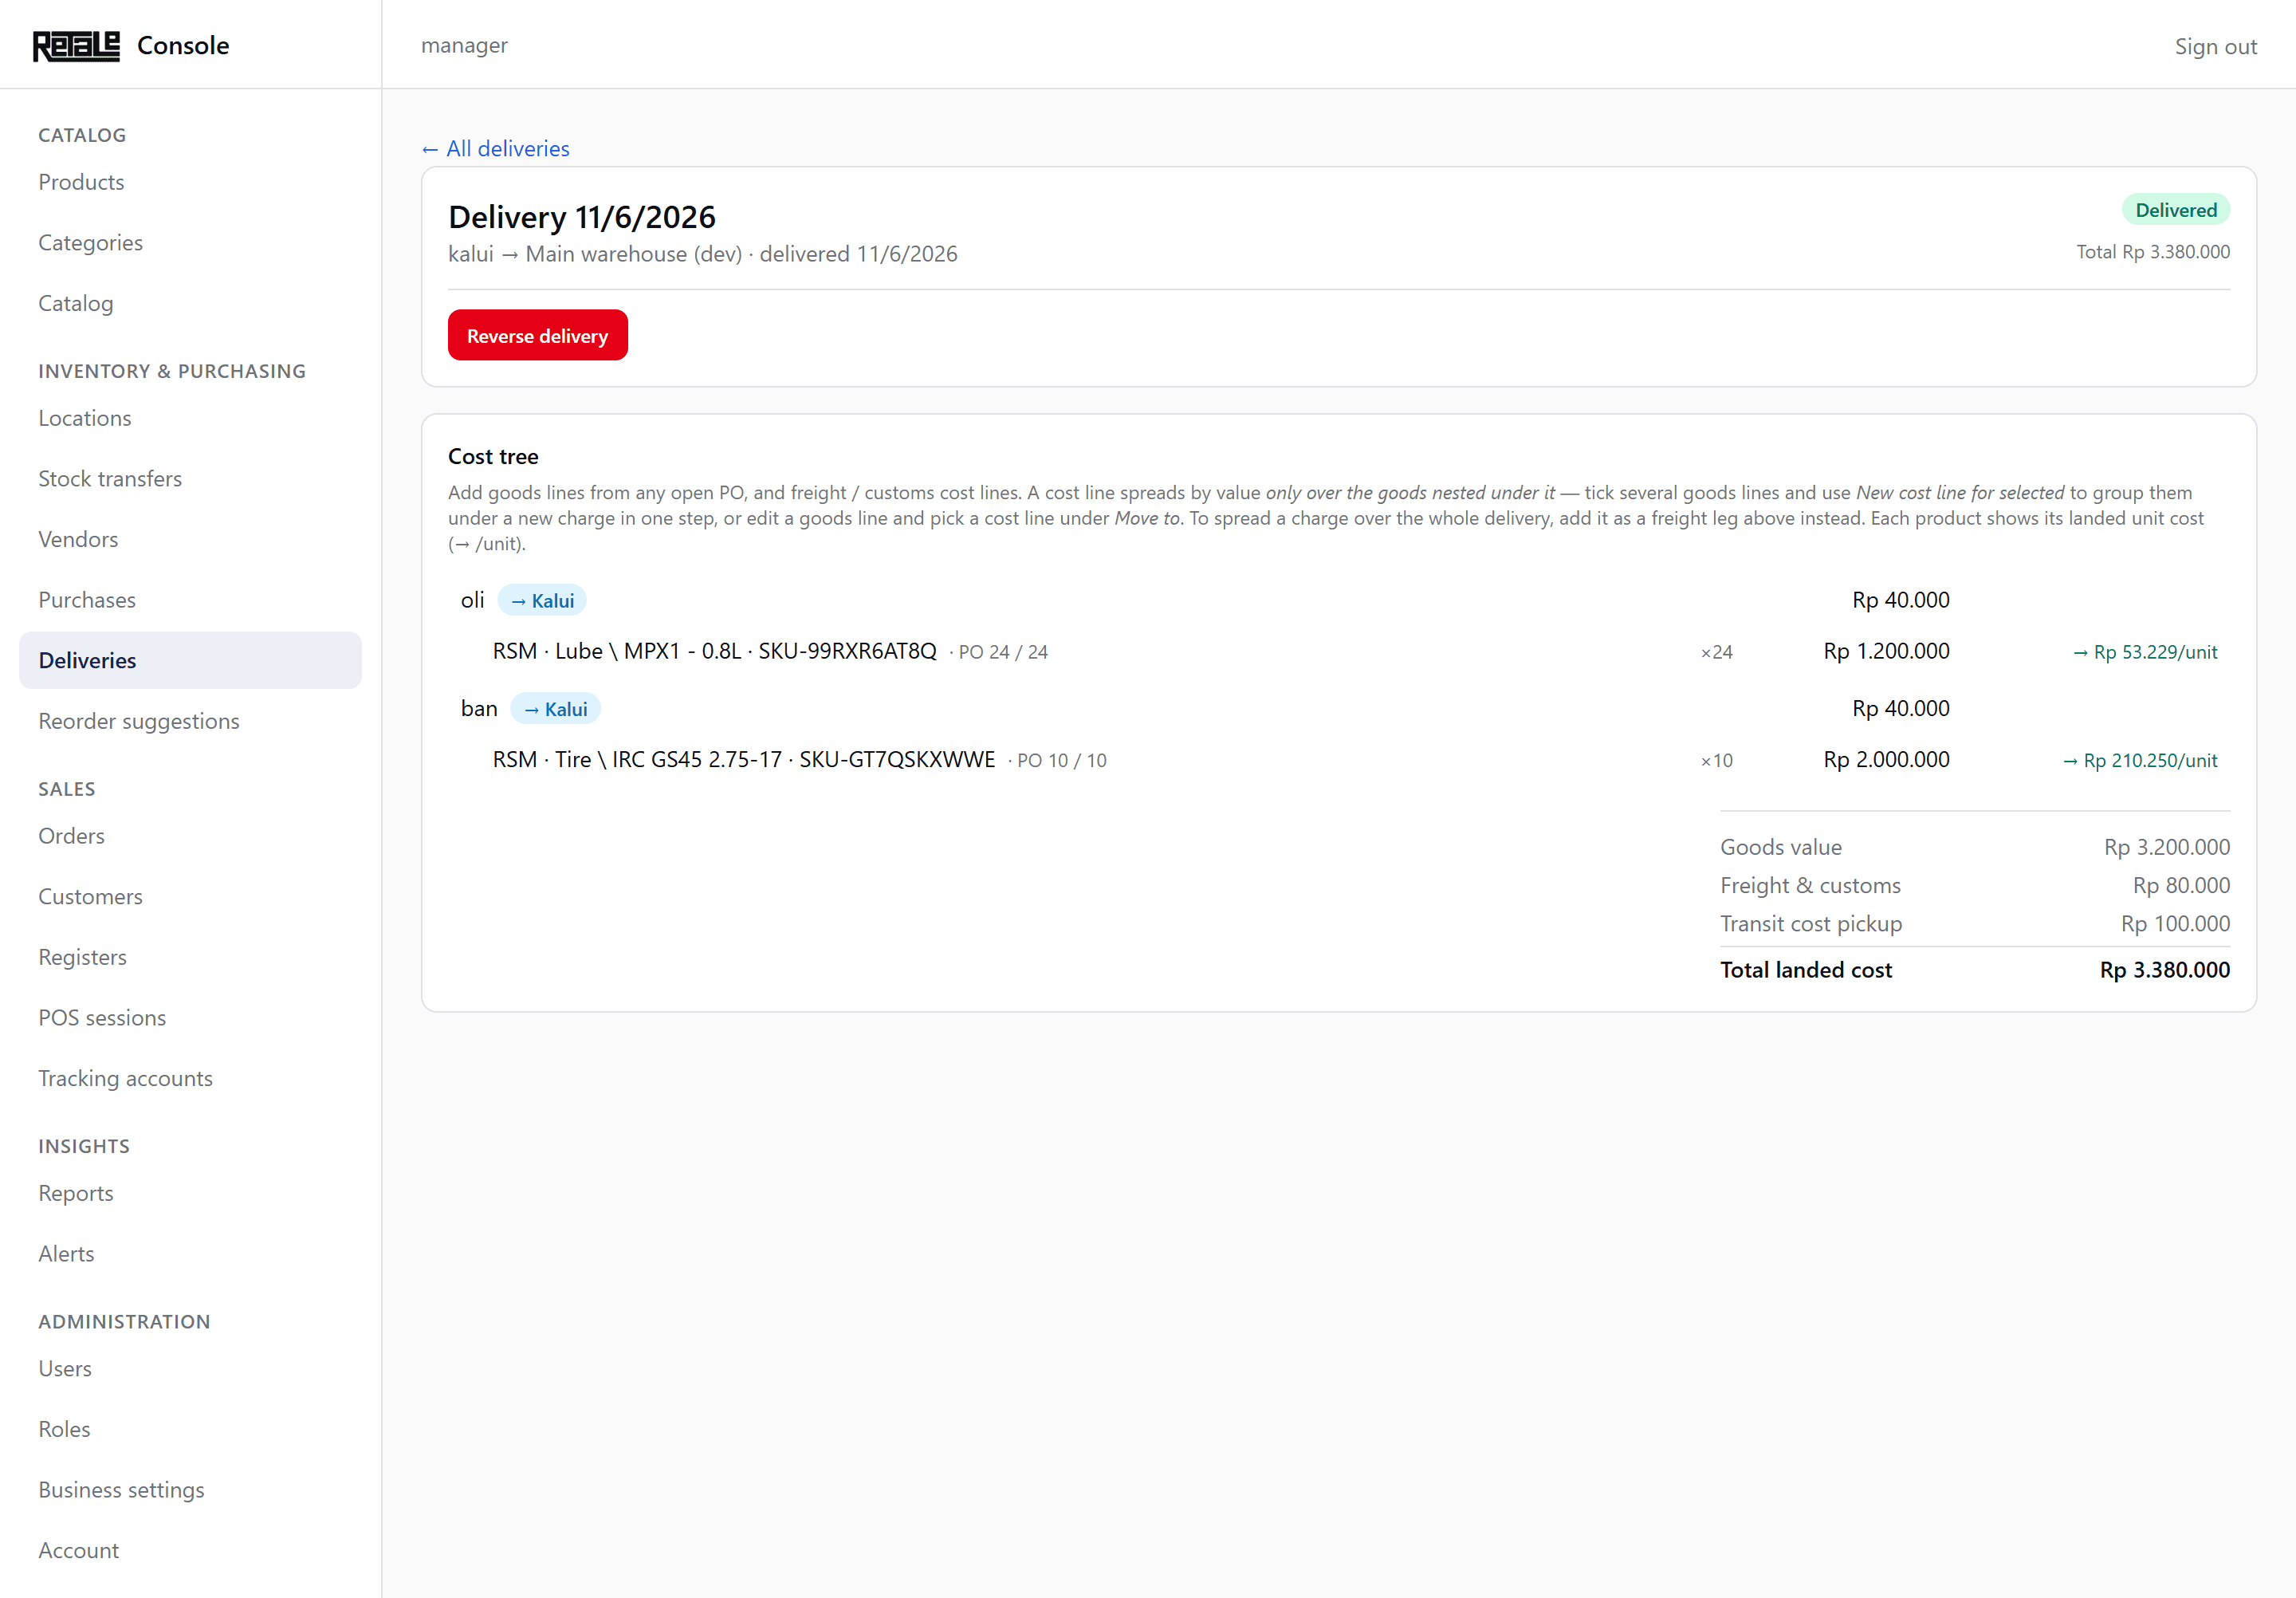Click the Kaliu tag beside oli
Viewport: 2296px width, 1598px height.
542,600
